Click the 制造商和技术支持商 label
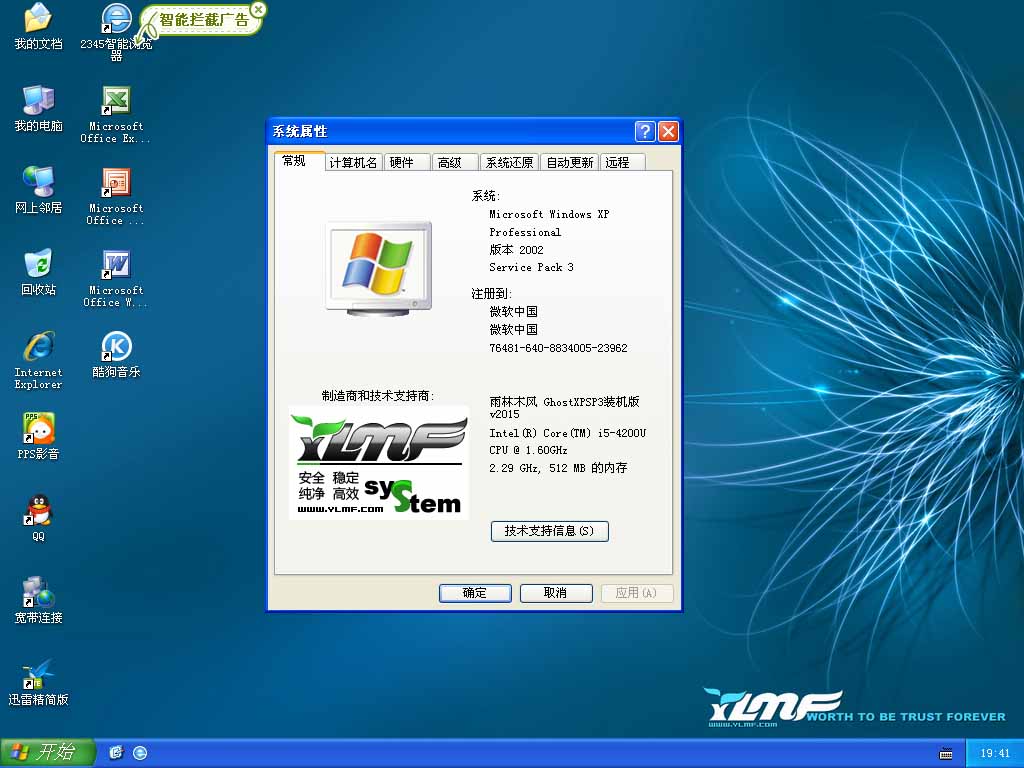 [x=378, y=396]
